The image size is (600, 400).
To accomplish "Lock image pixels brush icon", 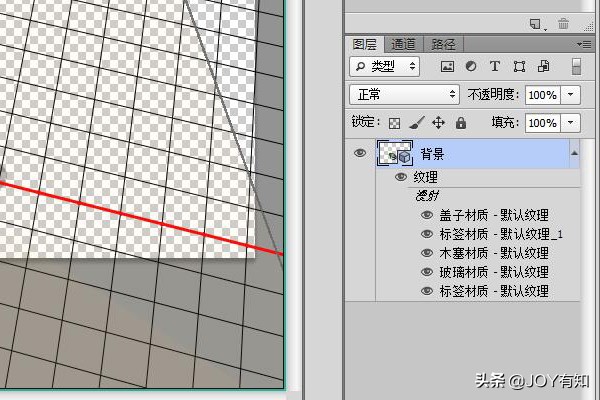I will point(416,123).
